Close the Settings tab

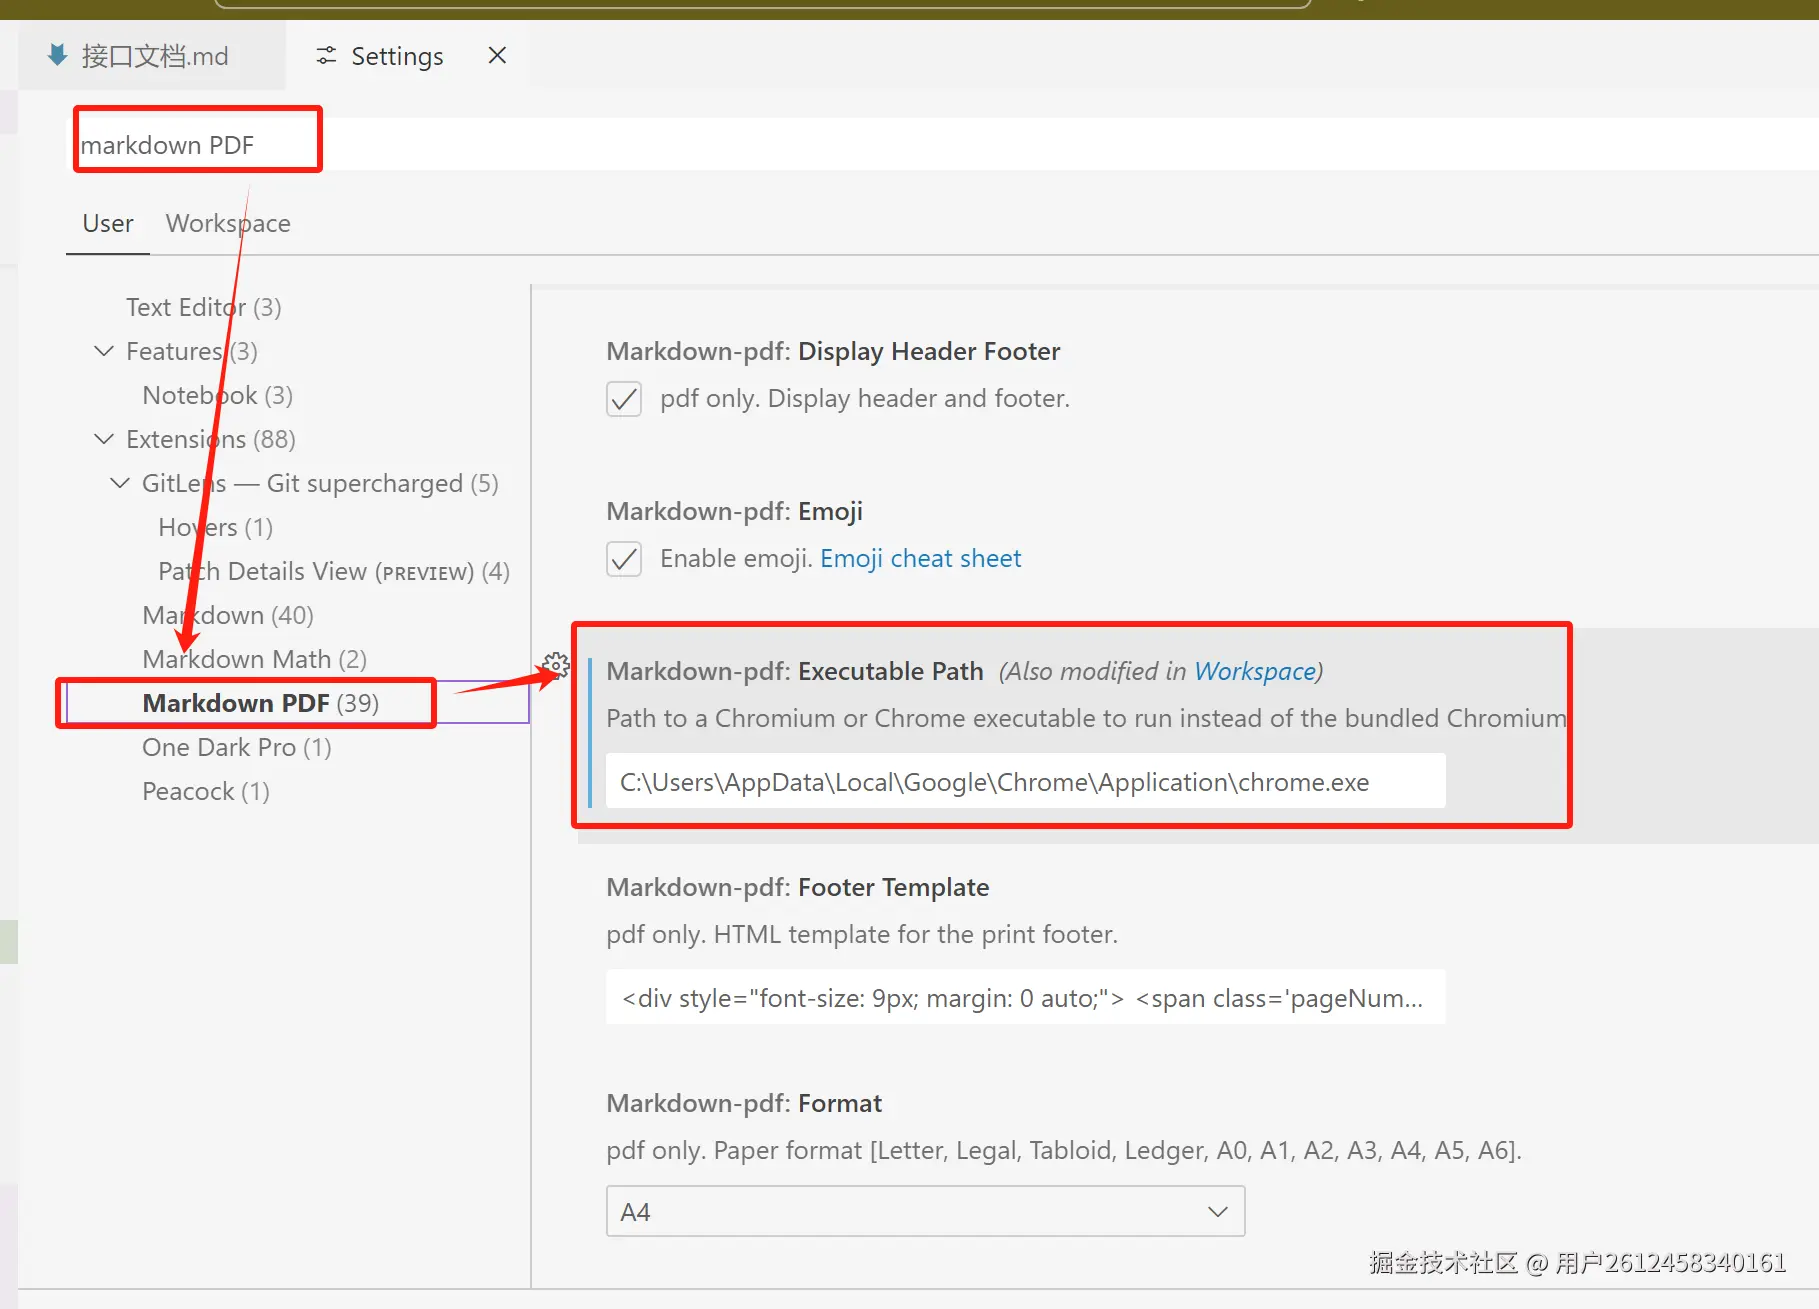coord(497,55)
